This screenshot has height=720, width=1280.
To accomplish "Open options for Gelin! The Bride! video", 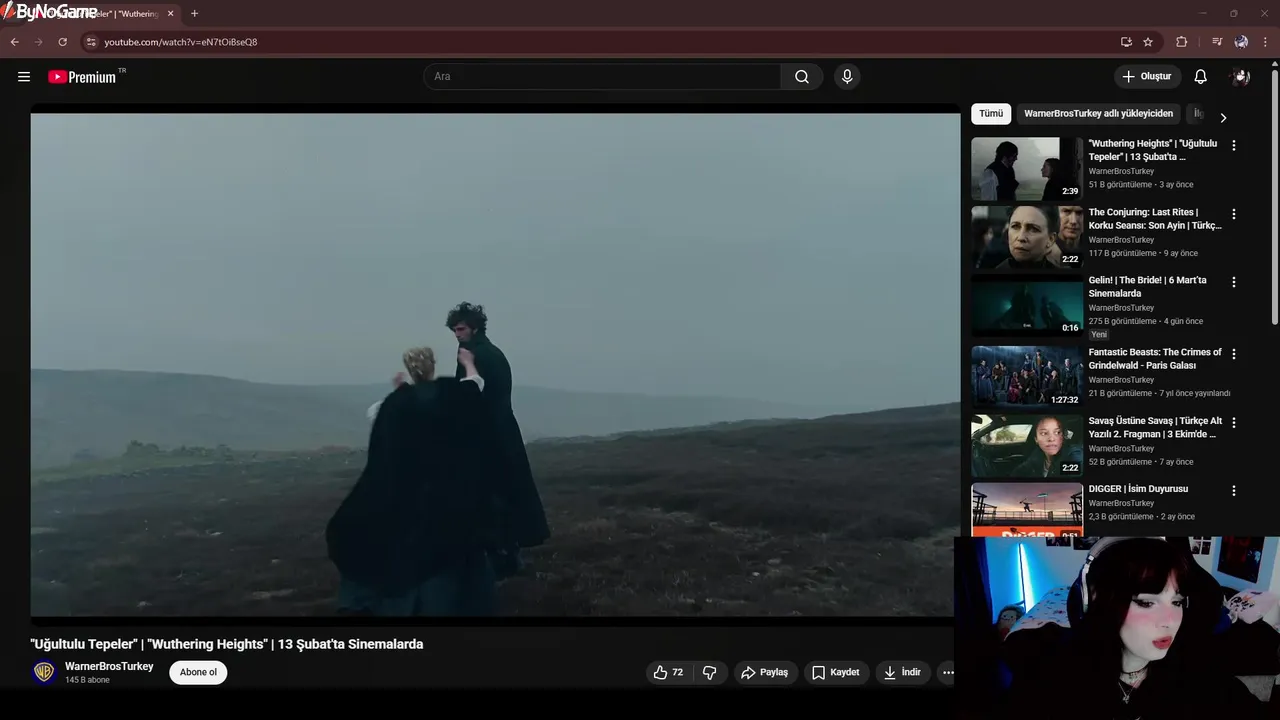I will [1233, 282].
